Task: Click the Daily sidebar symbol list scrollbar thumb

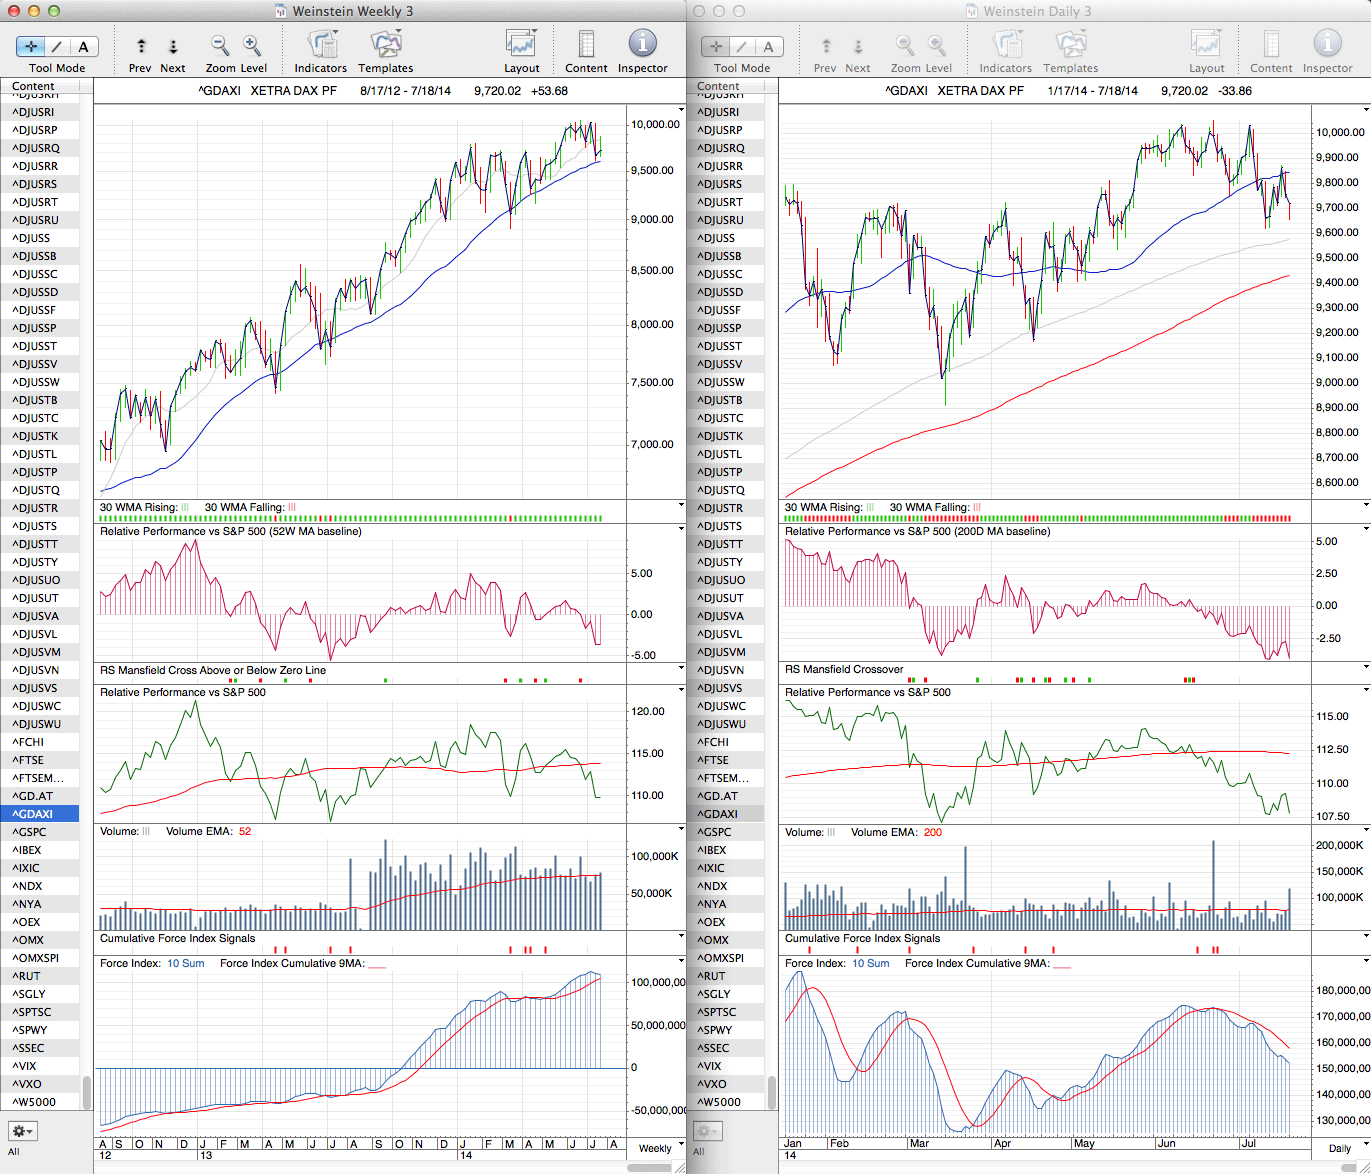Action: click(x=772, y=1092)
